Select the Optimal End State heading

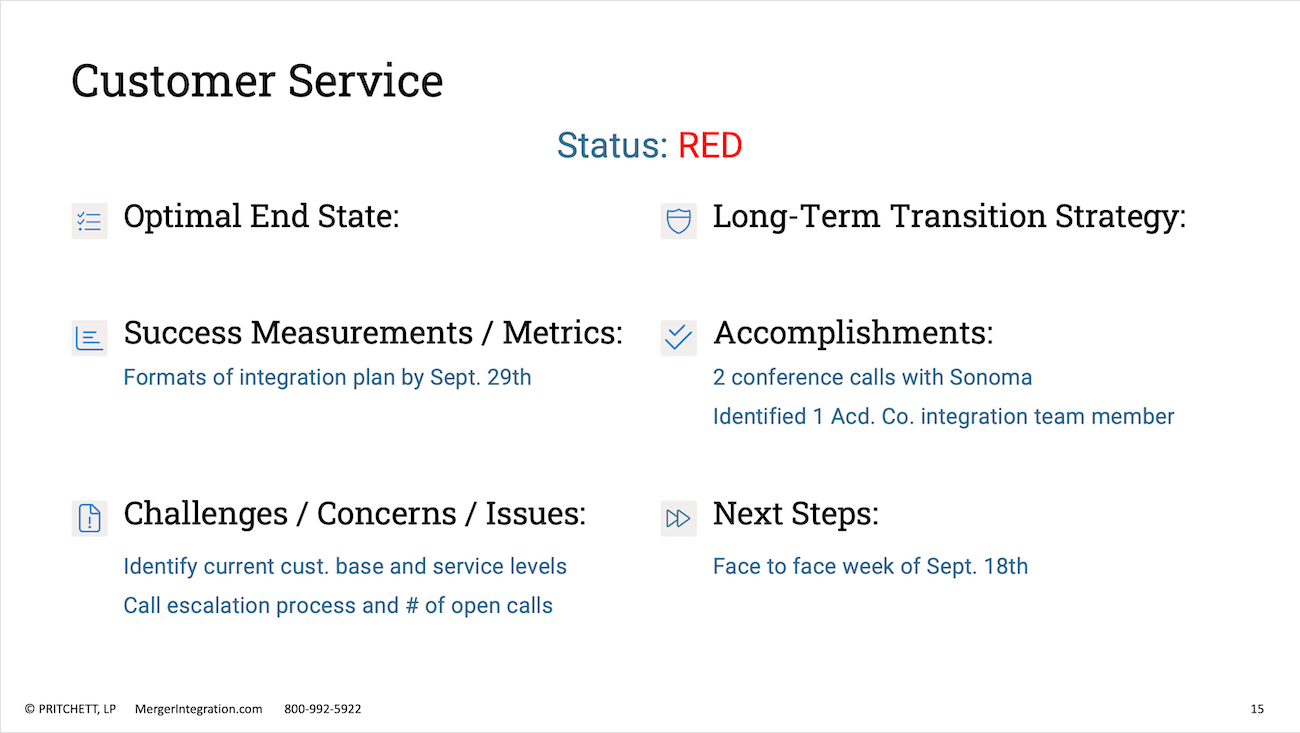261,216
